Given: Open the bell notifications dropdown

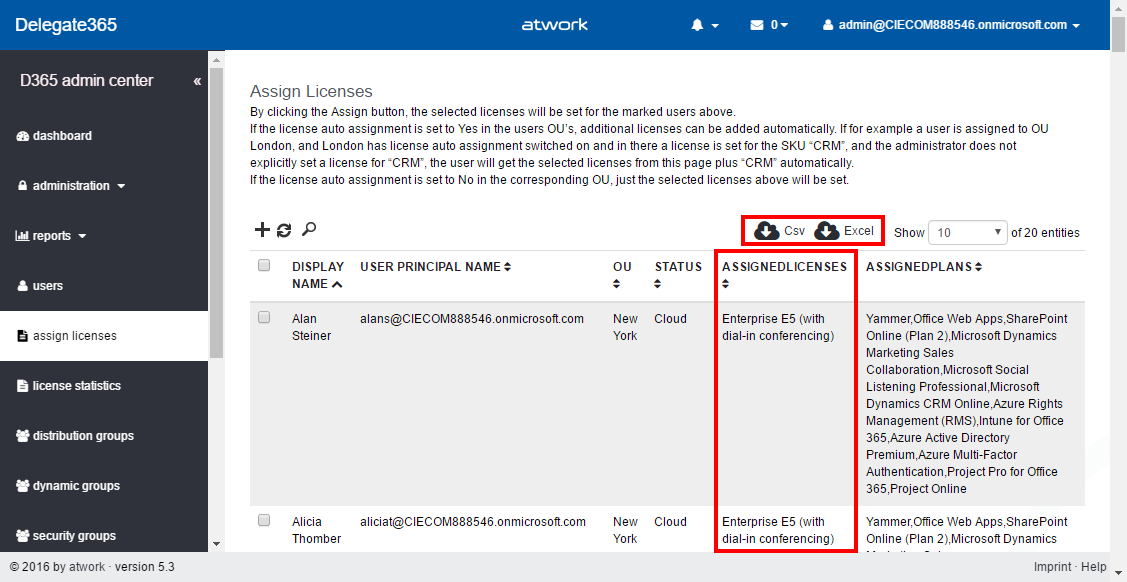Looking at the screenshot, I should [x=705, y=25].
